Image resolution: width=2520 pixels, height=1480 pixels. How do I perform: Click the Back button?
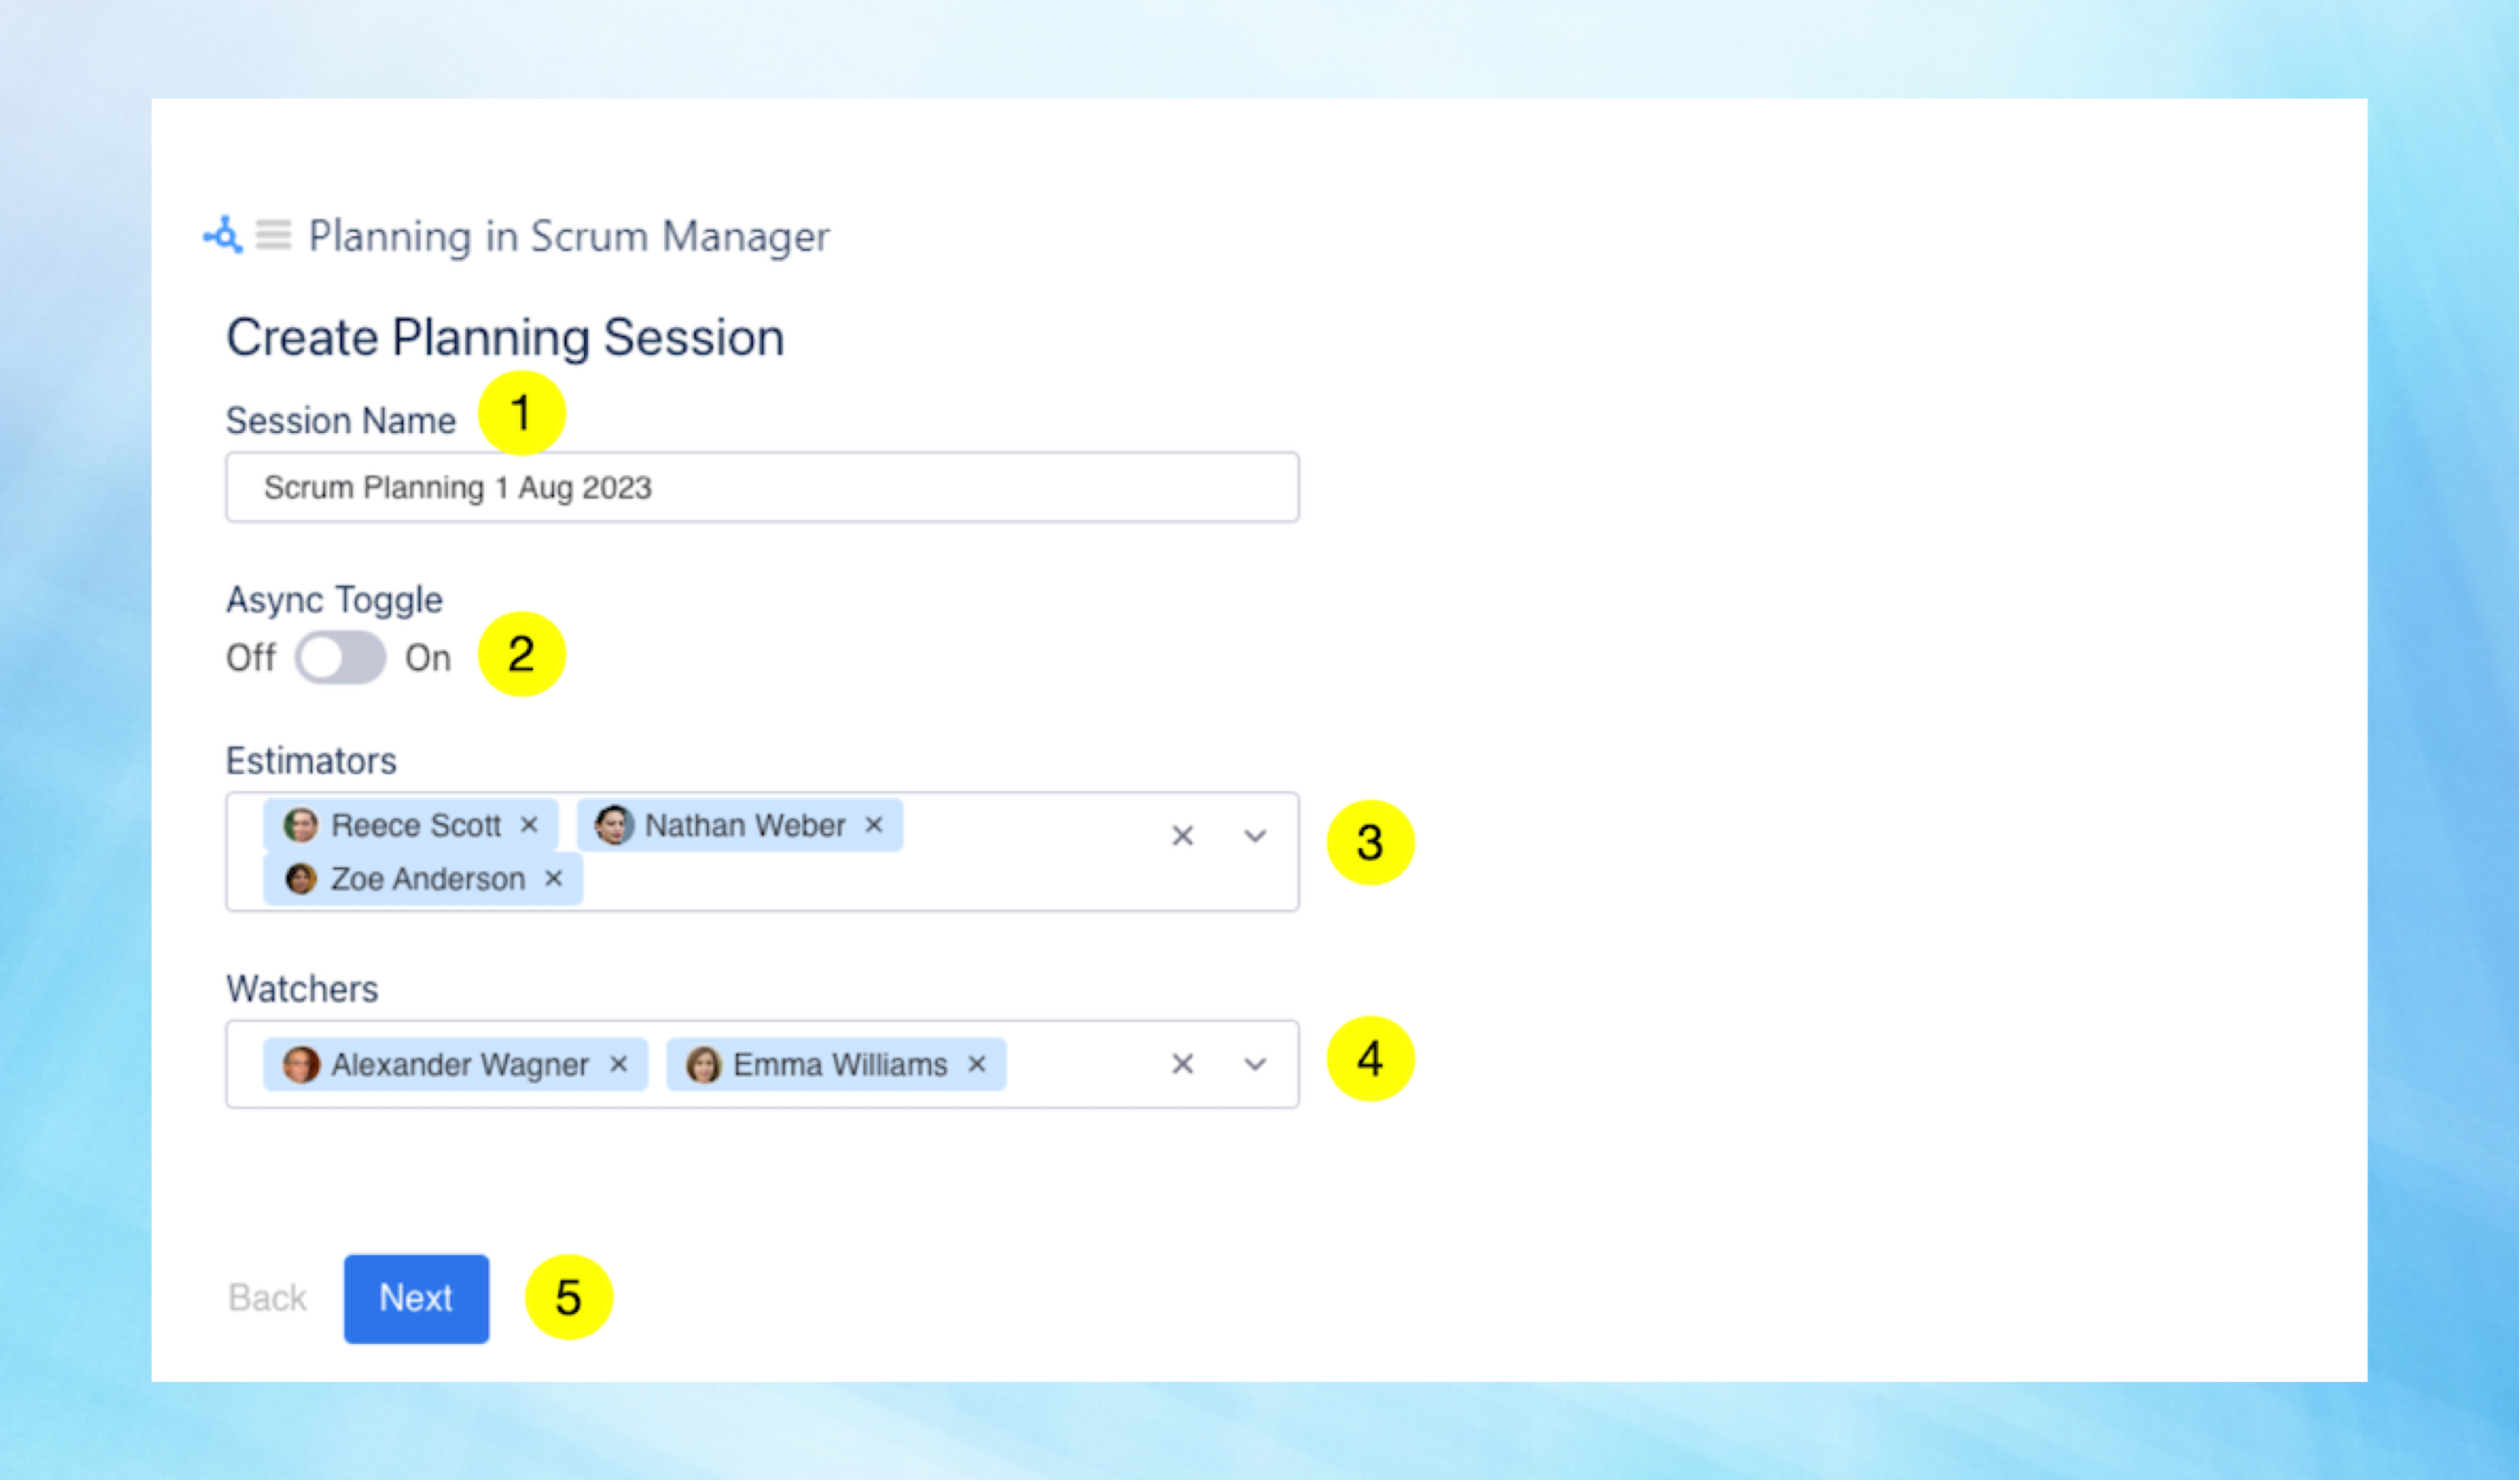(268, 1298)
